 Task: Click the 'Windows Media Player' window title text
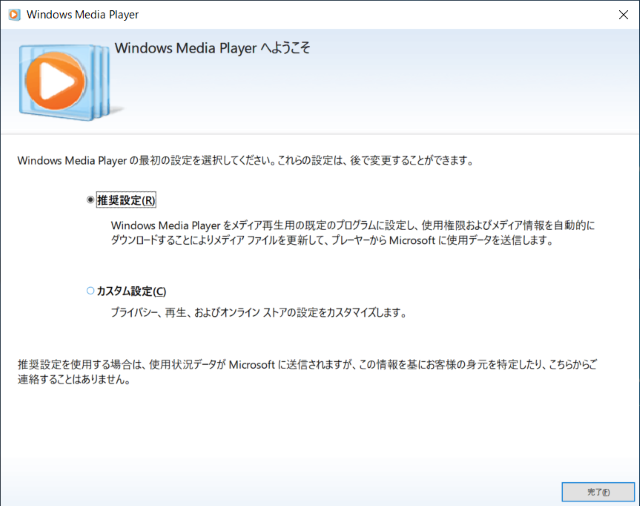[x=82, y=15]
